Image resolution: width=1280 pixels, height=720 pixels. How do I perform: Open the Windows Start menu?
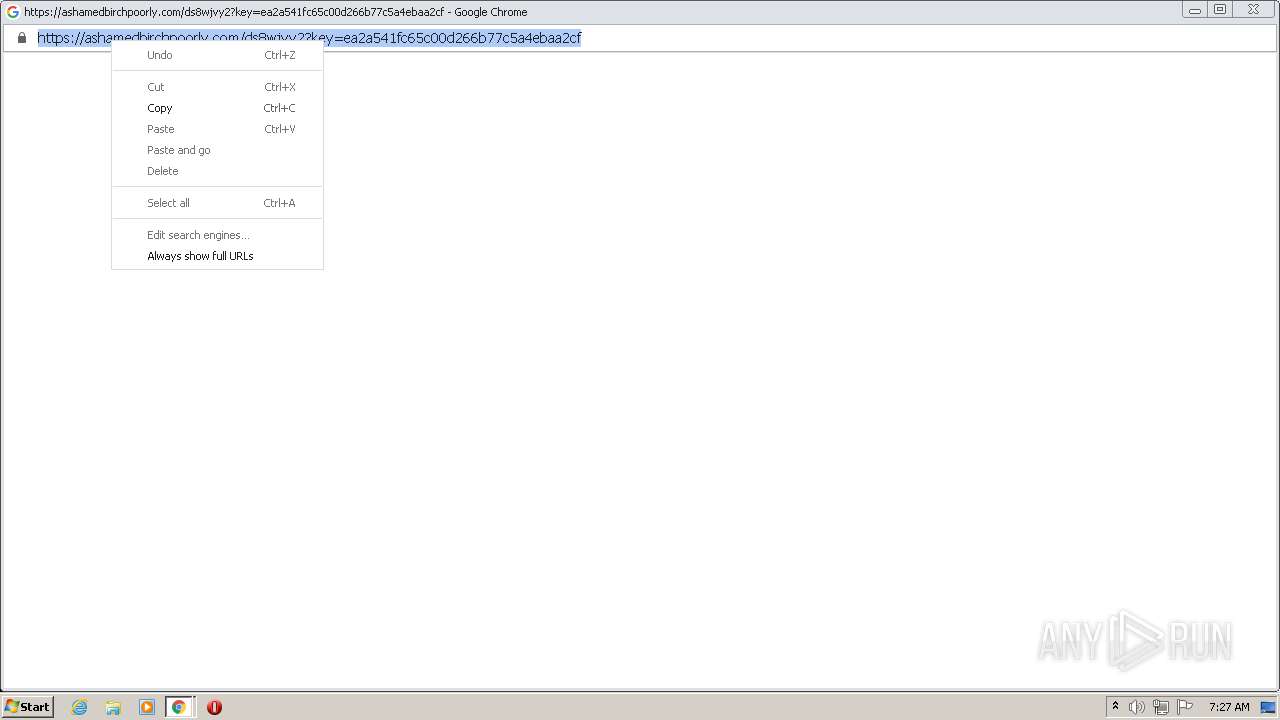(x=27, y=707)
